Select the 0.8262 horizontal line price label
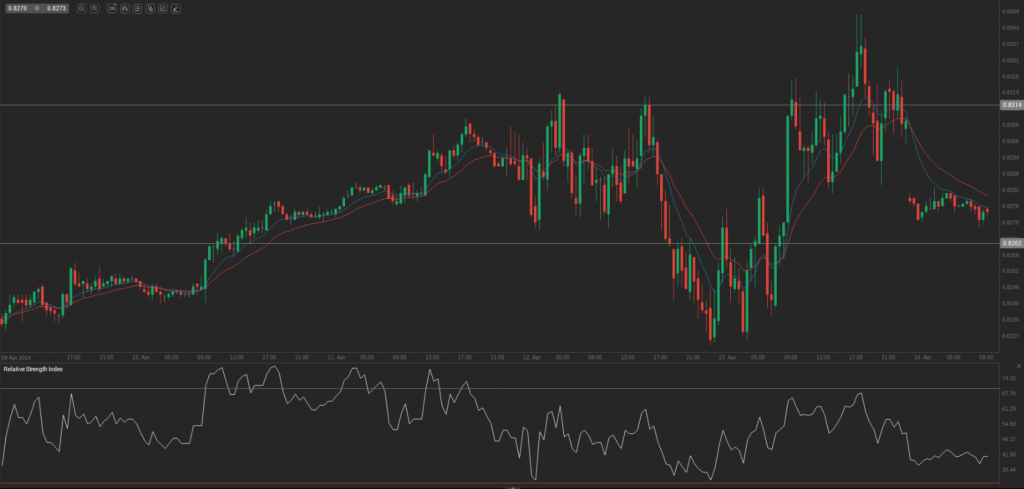Viewport: 1024px width, 489px height. 1008,243
